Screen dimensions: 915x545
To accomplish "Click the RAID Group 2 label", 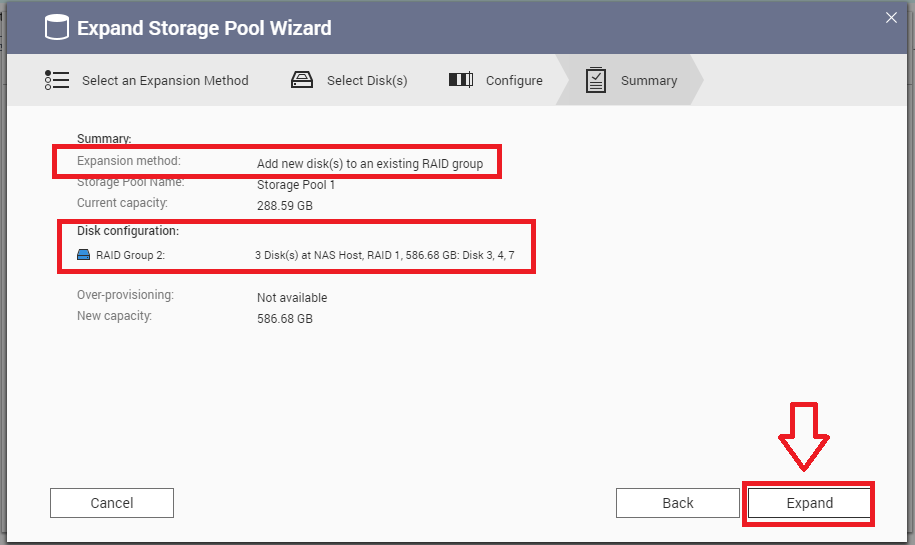I will click(130, 255).
